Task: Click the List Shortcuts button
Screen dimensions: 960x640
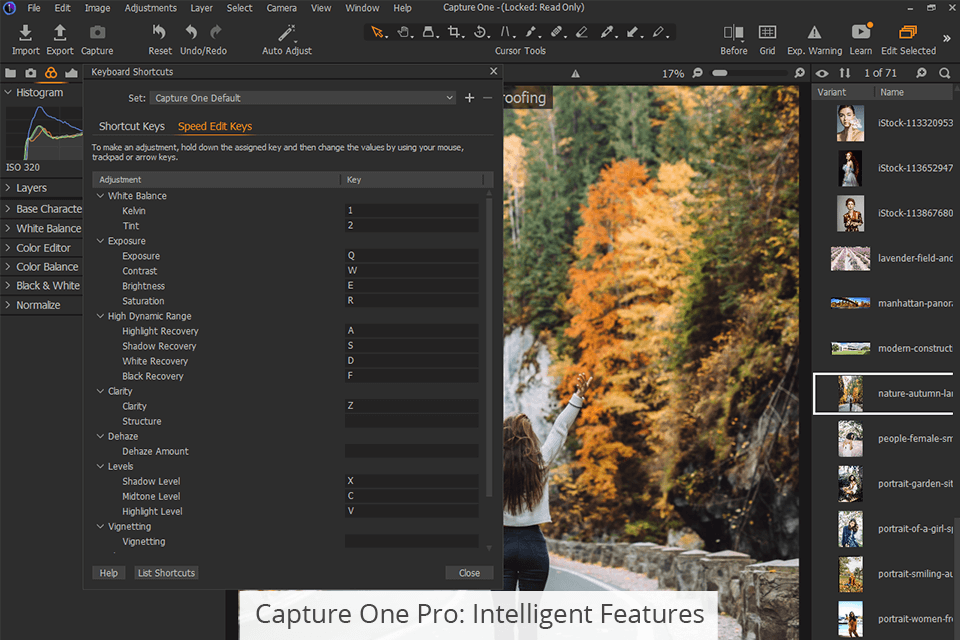Action: [x=167, y=573]
